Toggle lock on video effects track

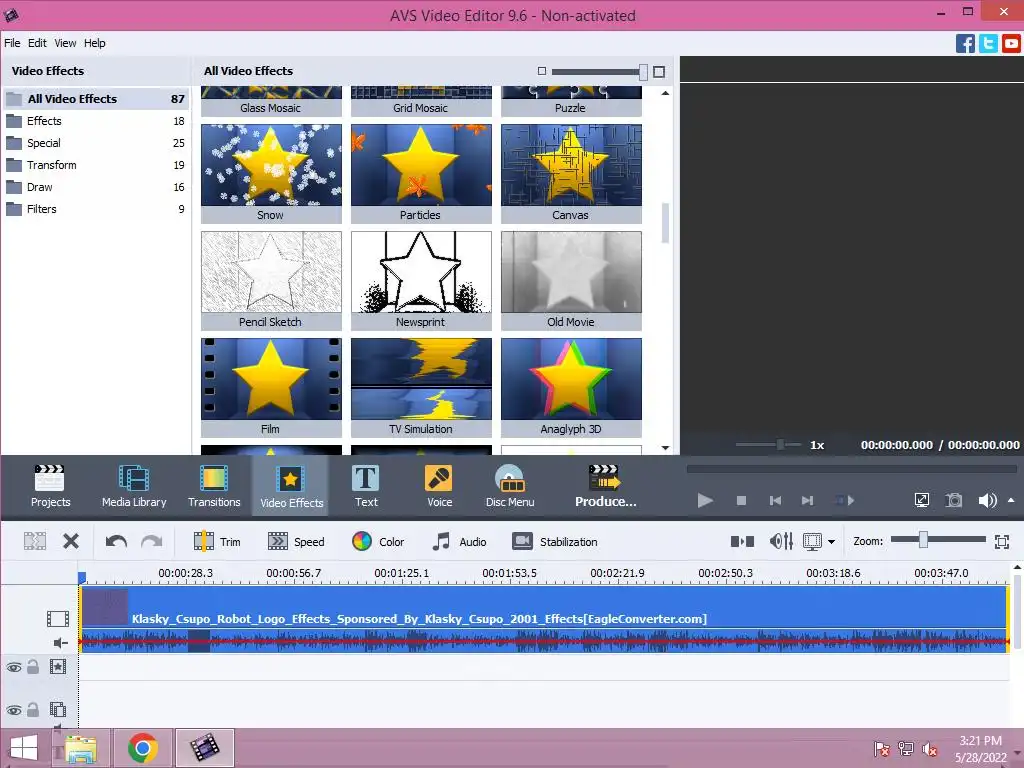[33, 667]
